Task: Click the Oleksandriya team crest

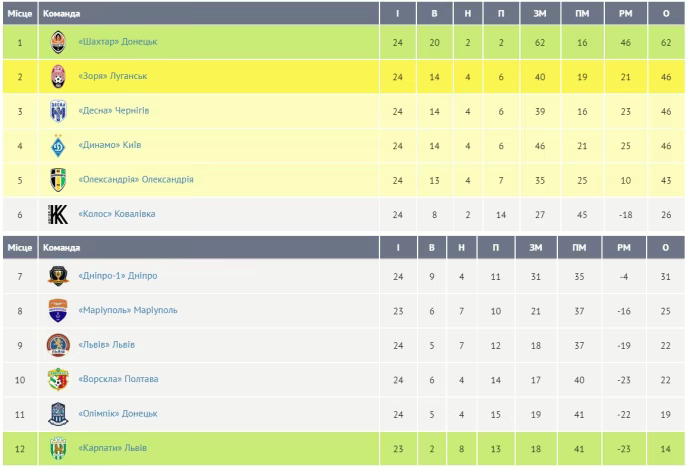Action: coord(58,180)
